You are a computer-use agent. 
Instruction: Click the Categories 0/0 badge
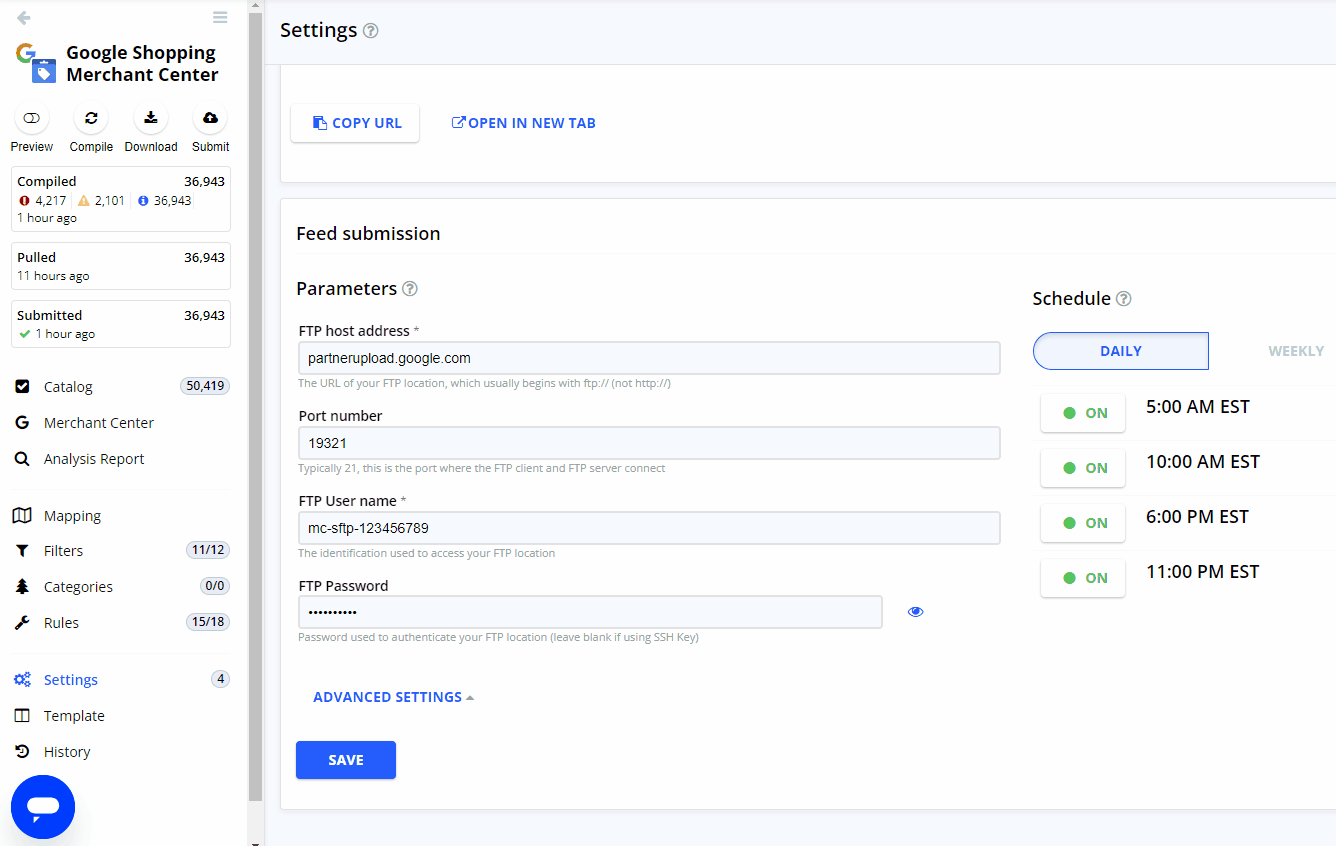coord(215,586)
